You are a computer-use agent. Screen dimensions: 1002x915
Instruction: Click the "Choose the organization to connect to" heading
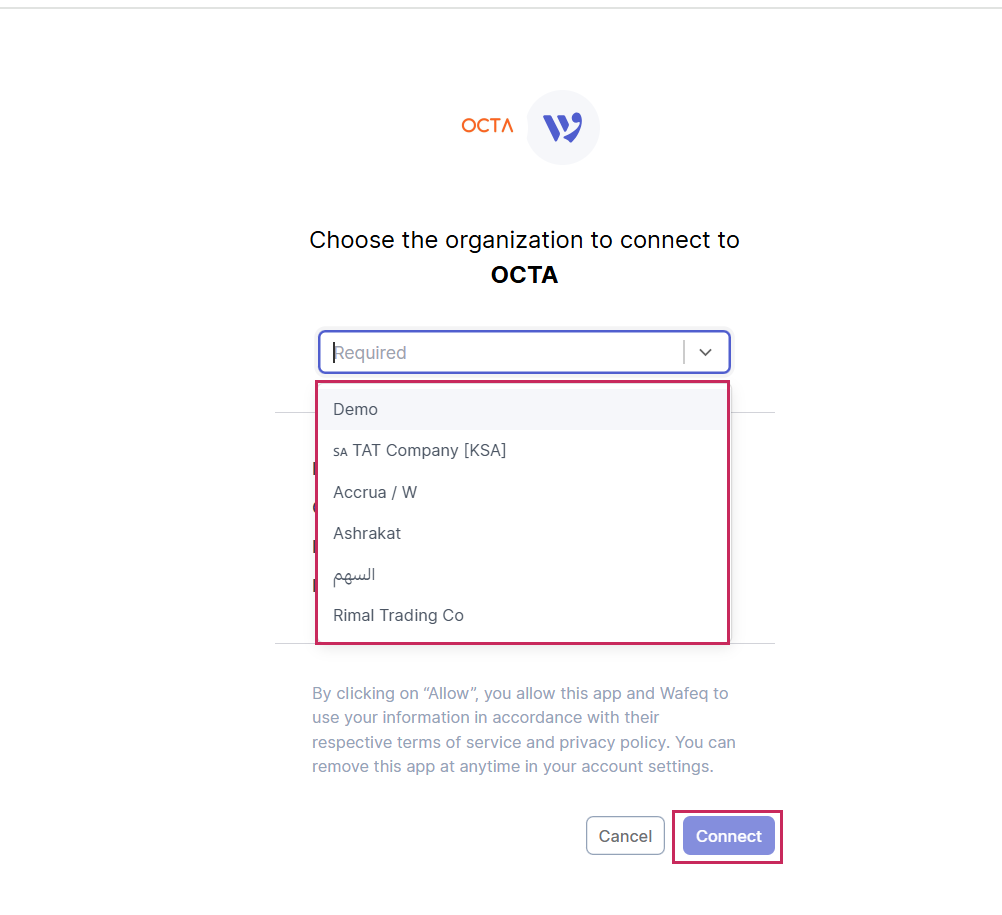(524, 240)
